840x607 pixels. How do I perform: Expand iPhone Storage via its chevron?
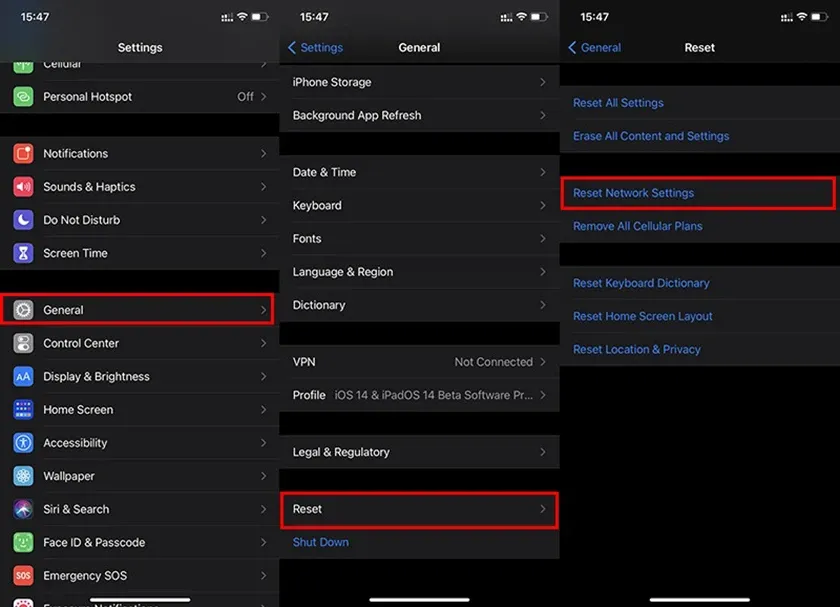pyautogui.click(x=545, y=82)
